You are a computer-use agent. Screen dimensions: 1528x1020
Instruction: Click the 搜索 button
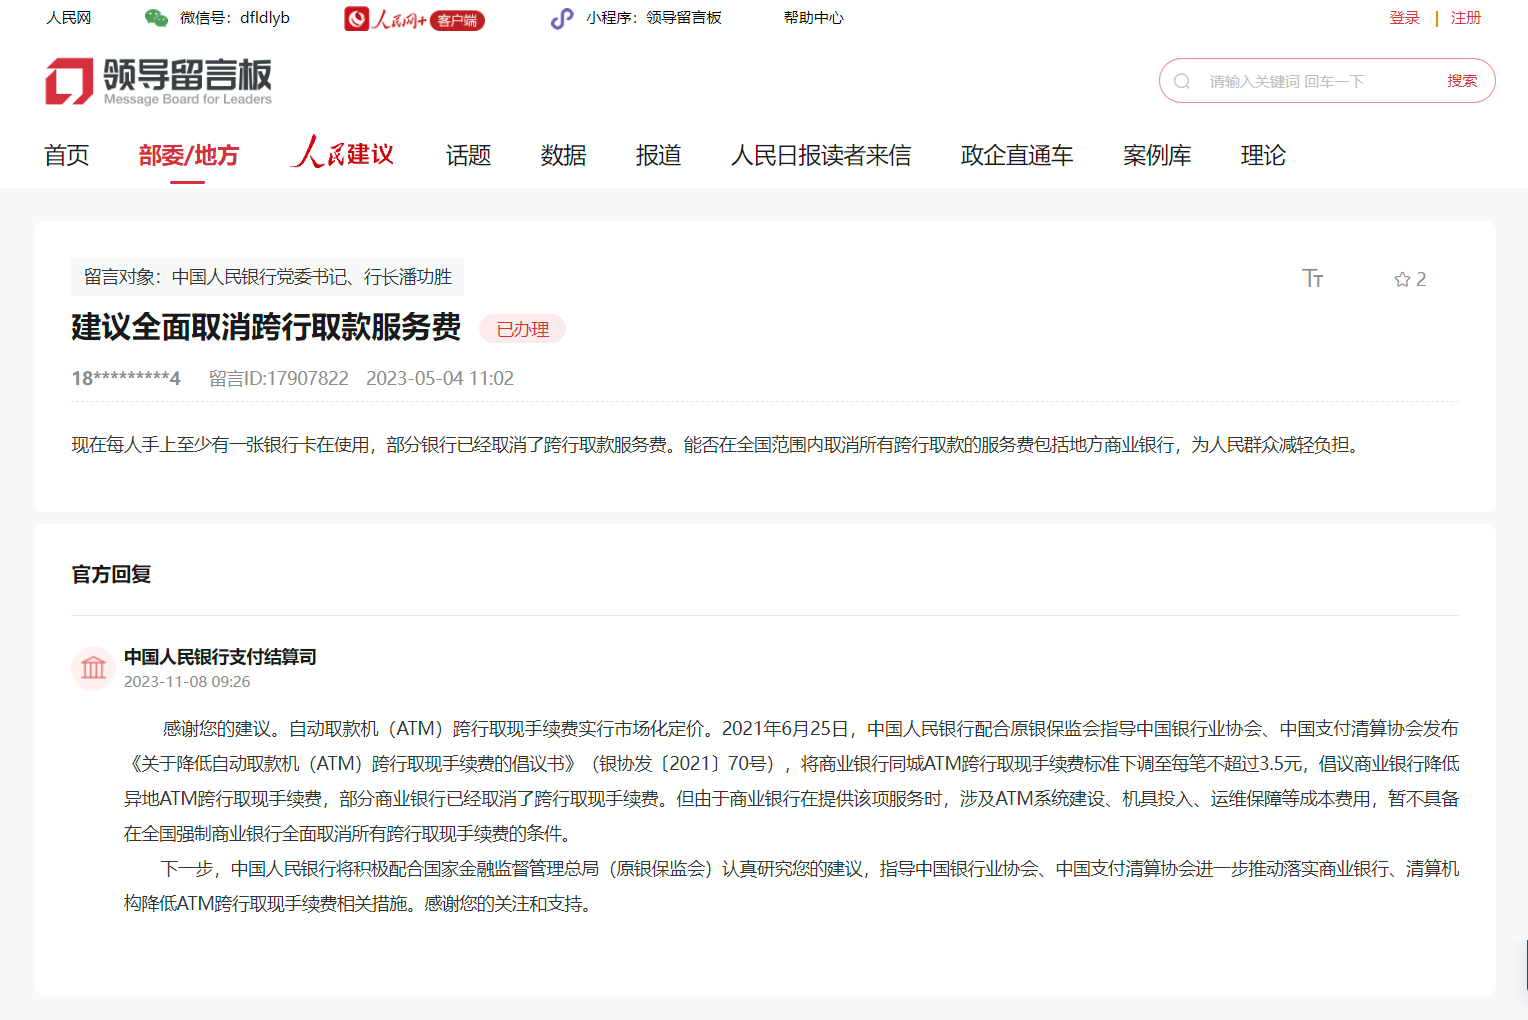[x=1462, y=81]
